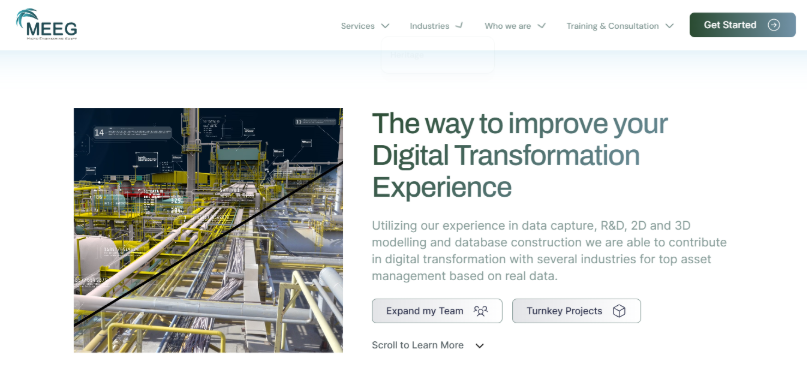Click the Turnkey Projects button
The width and height of the screenshot is (807, 370).
[576, 311]
